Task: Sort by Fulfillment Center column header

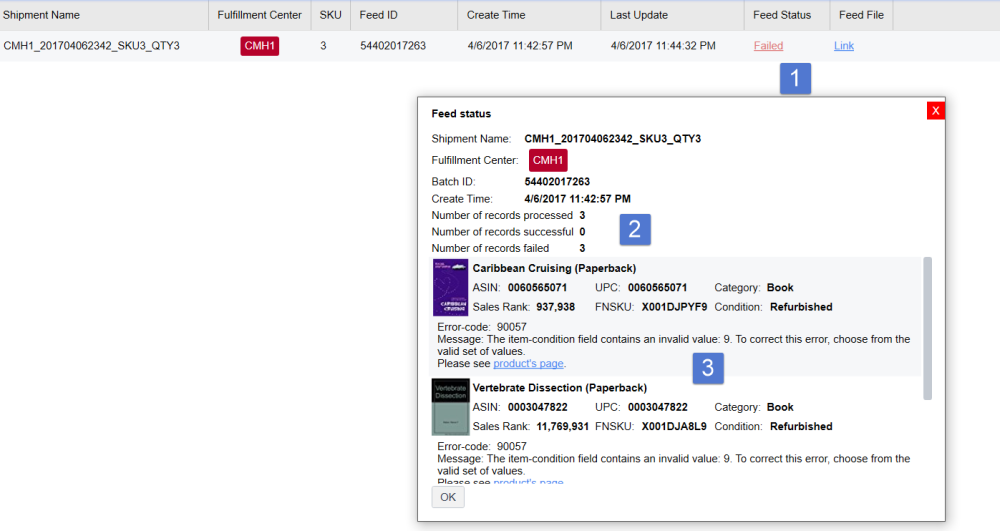Action: coord(259,15)
